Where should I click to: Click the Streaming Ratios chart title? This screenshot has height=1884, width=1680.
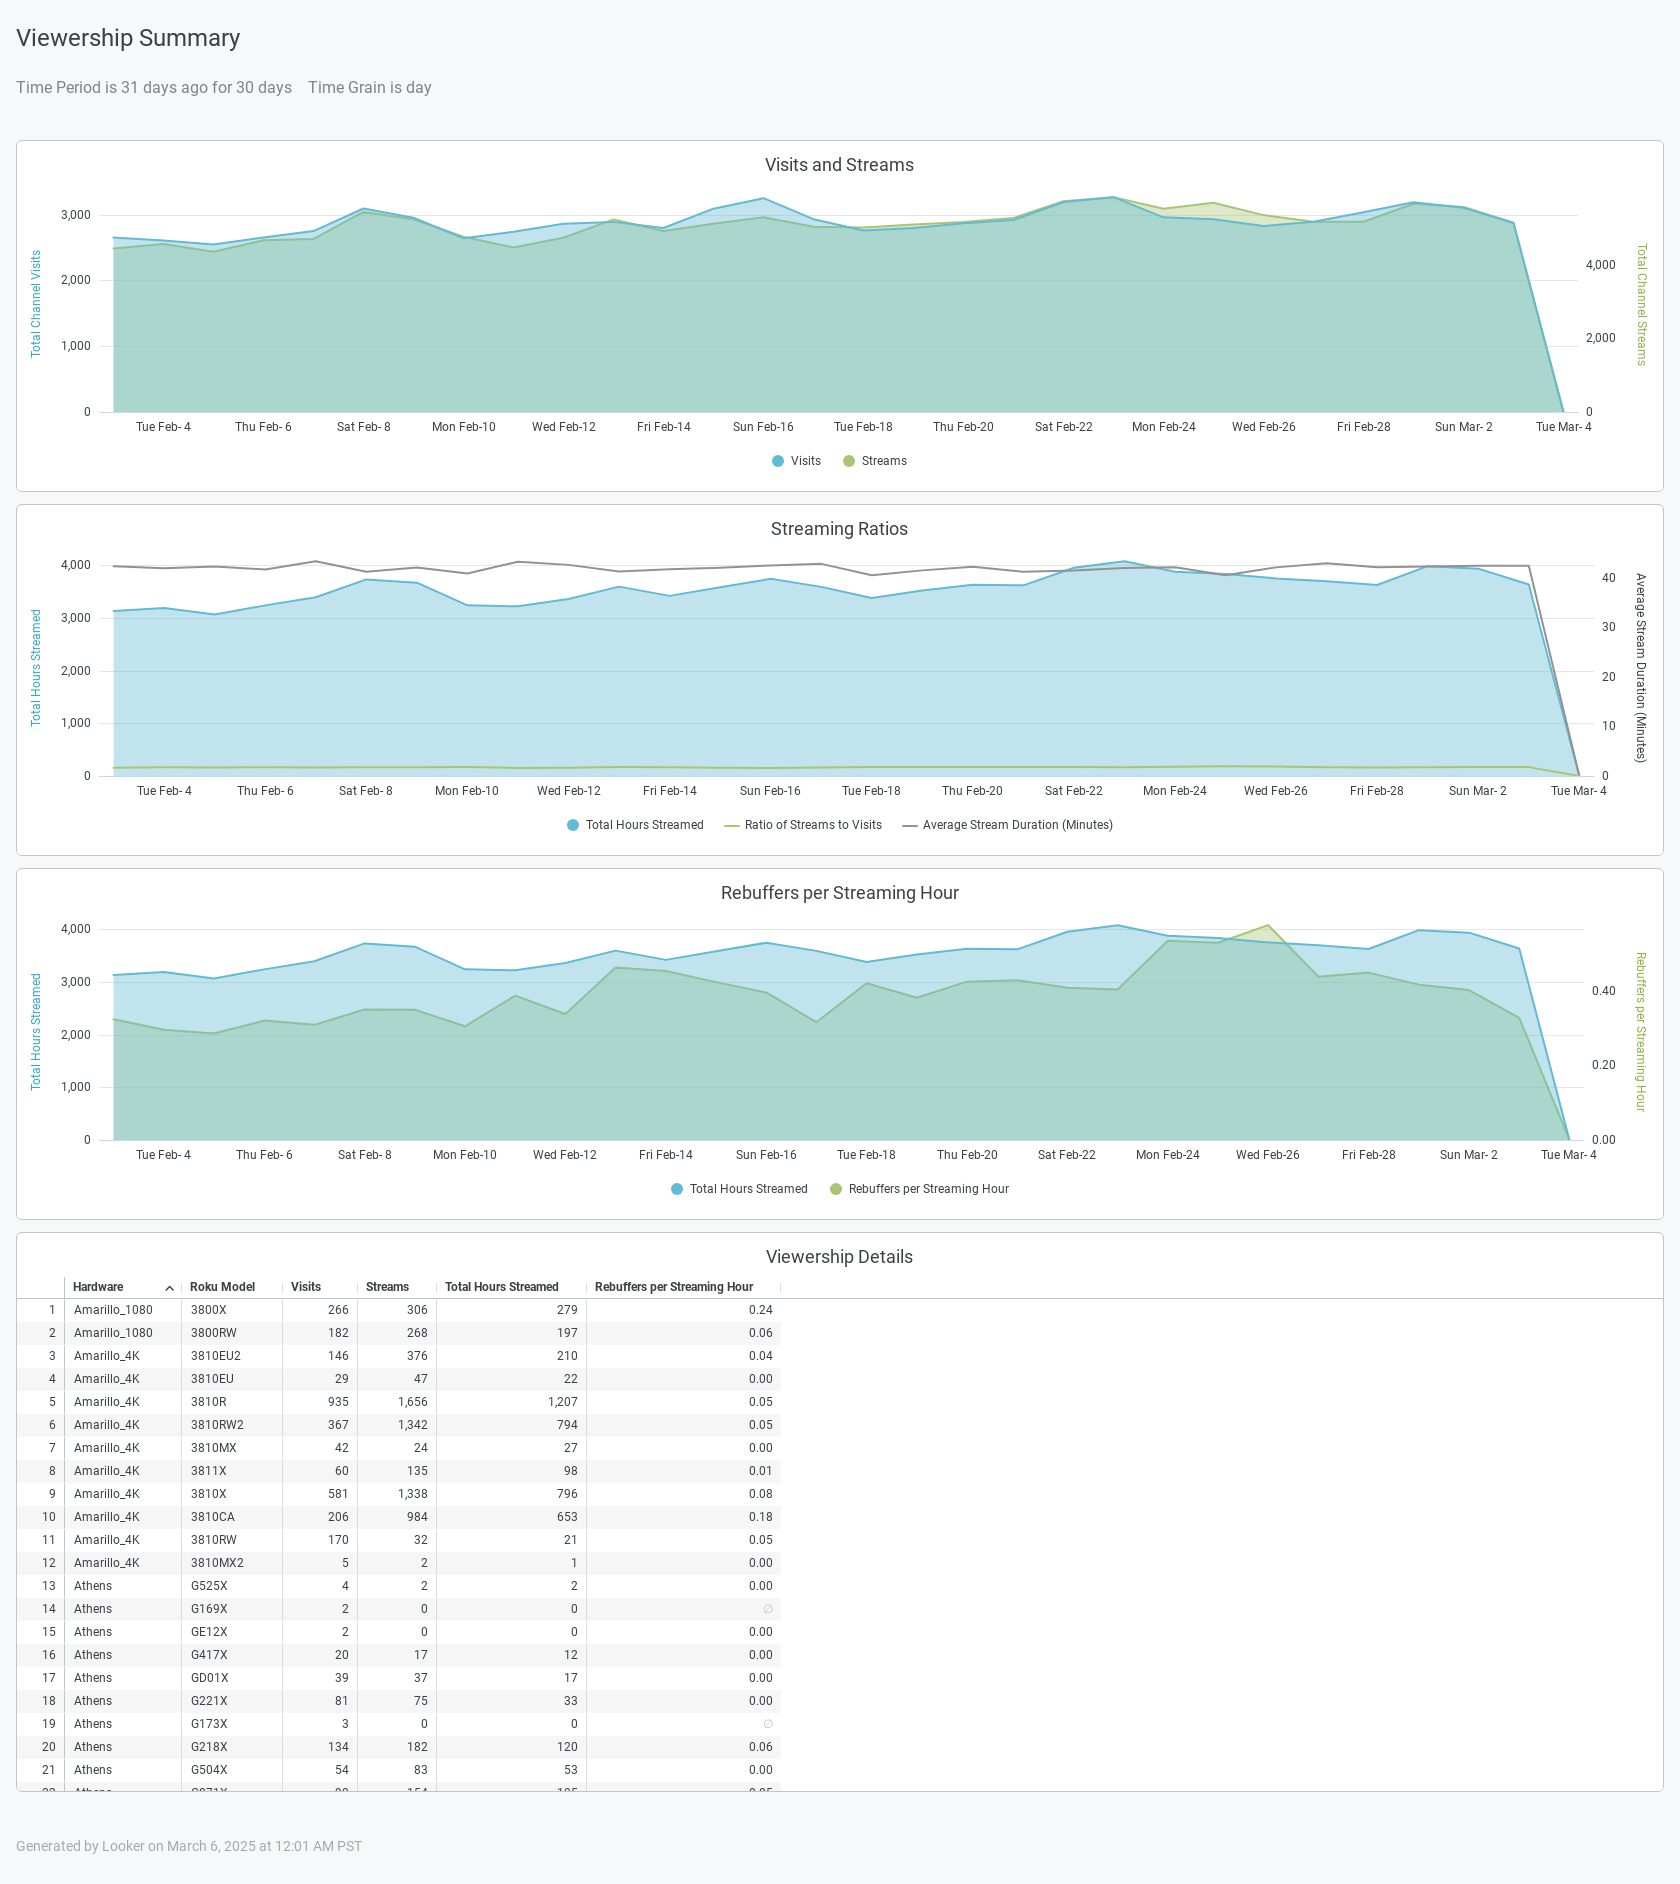(839, 529)
